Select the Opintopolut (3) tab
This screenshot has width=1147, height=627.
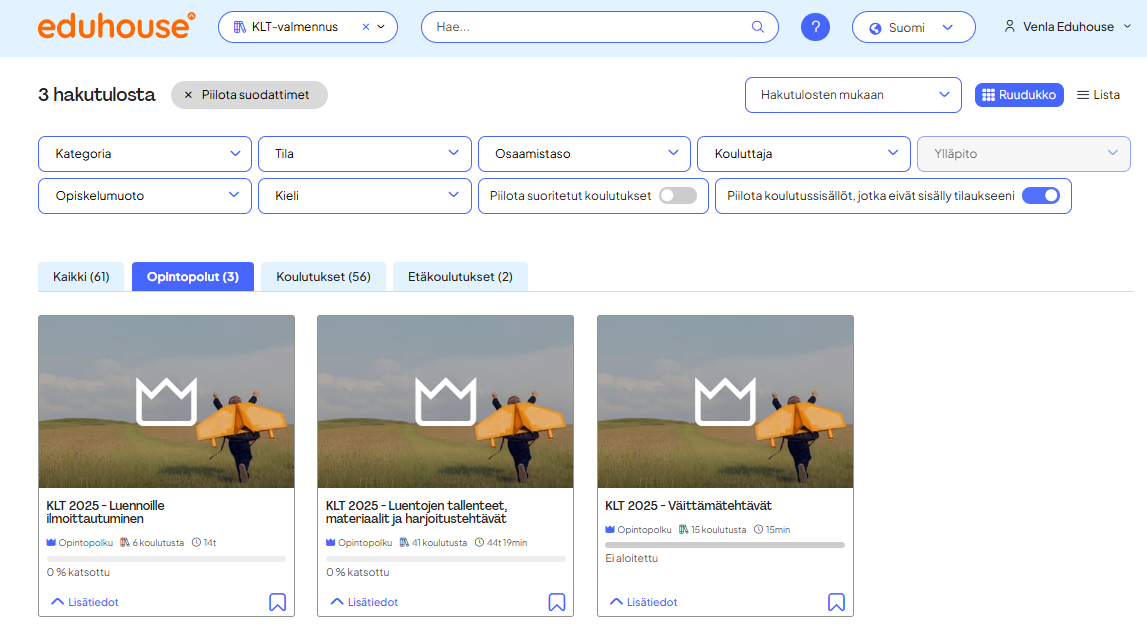click(x=193, y=277)
